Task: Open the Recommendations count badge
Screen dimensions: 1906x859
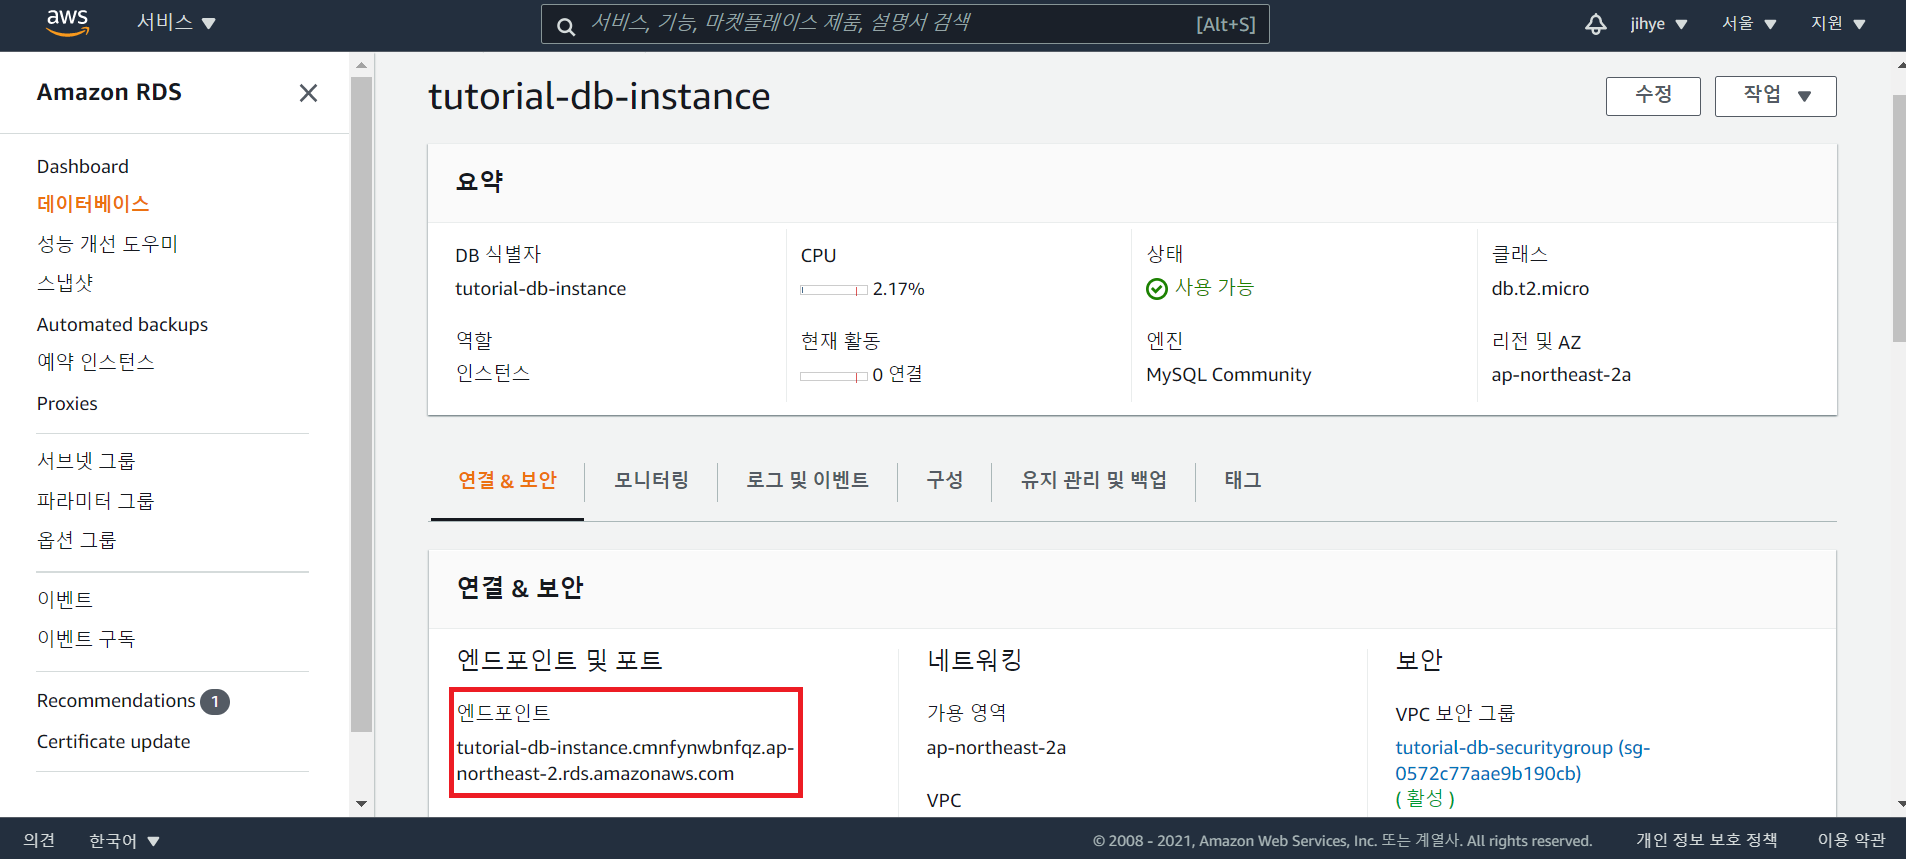Action: [x=214, y=702]
